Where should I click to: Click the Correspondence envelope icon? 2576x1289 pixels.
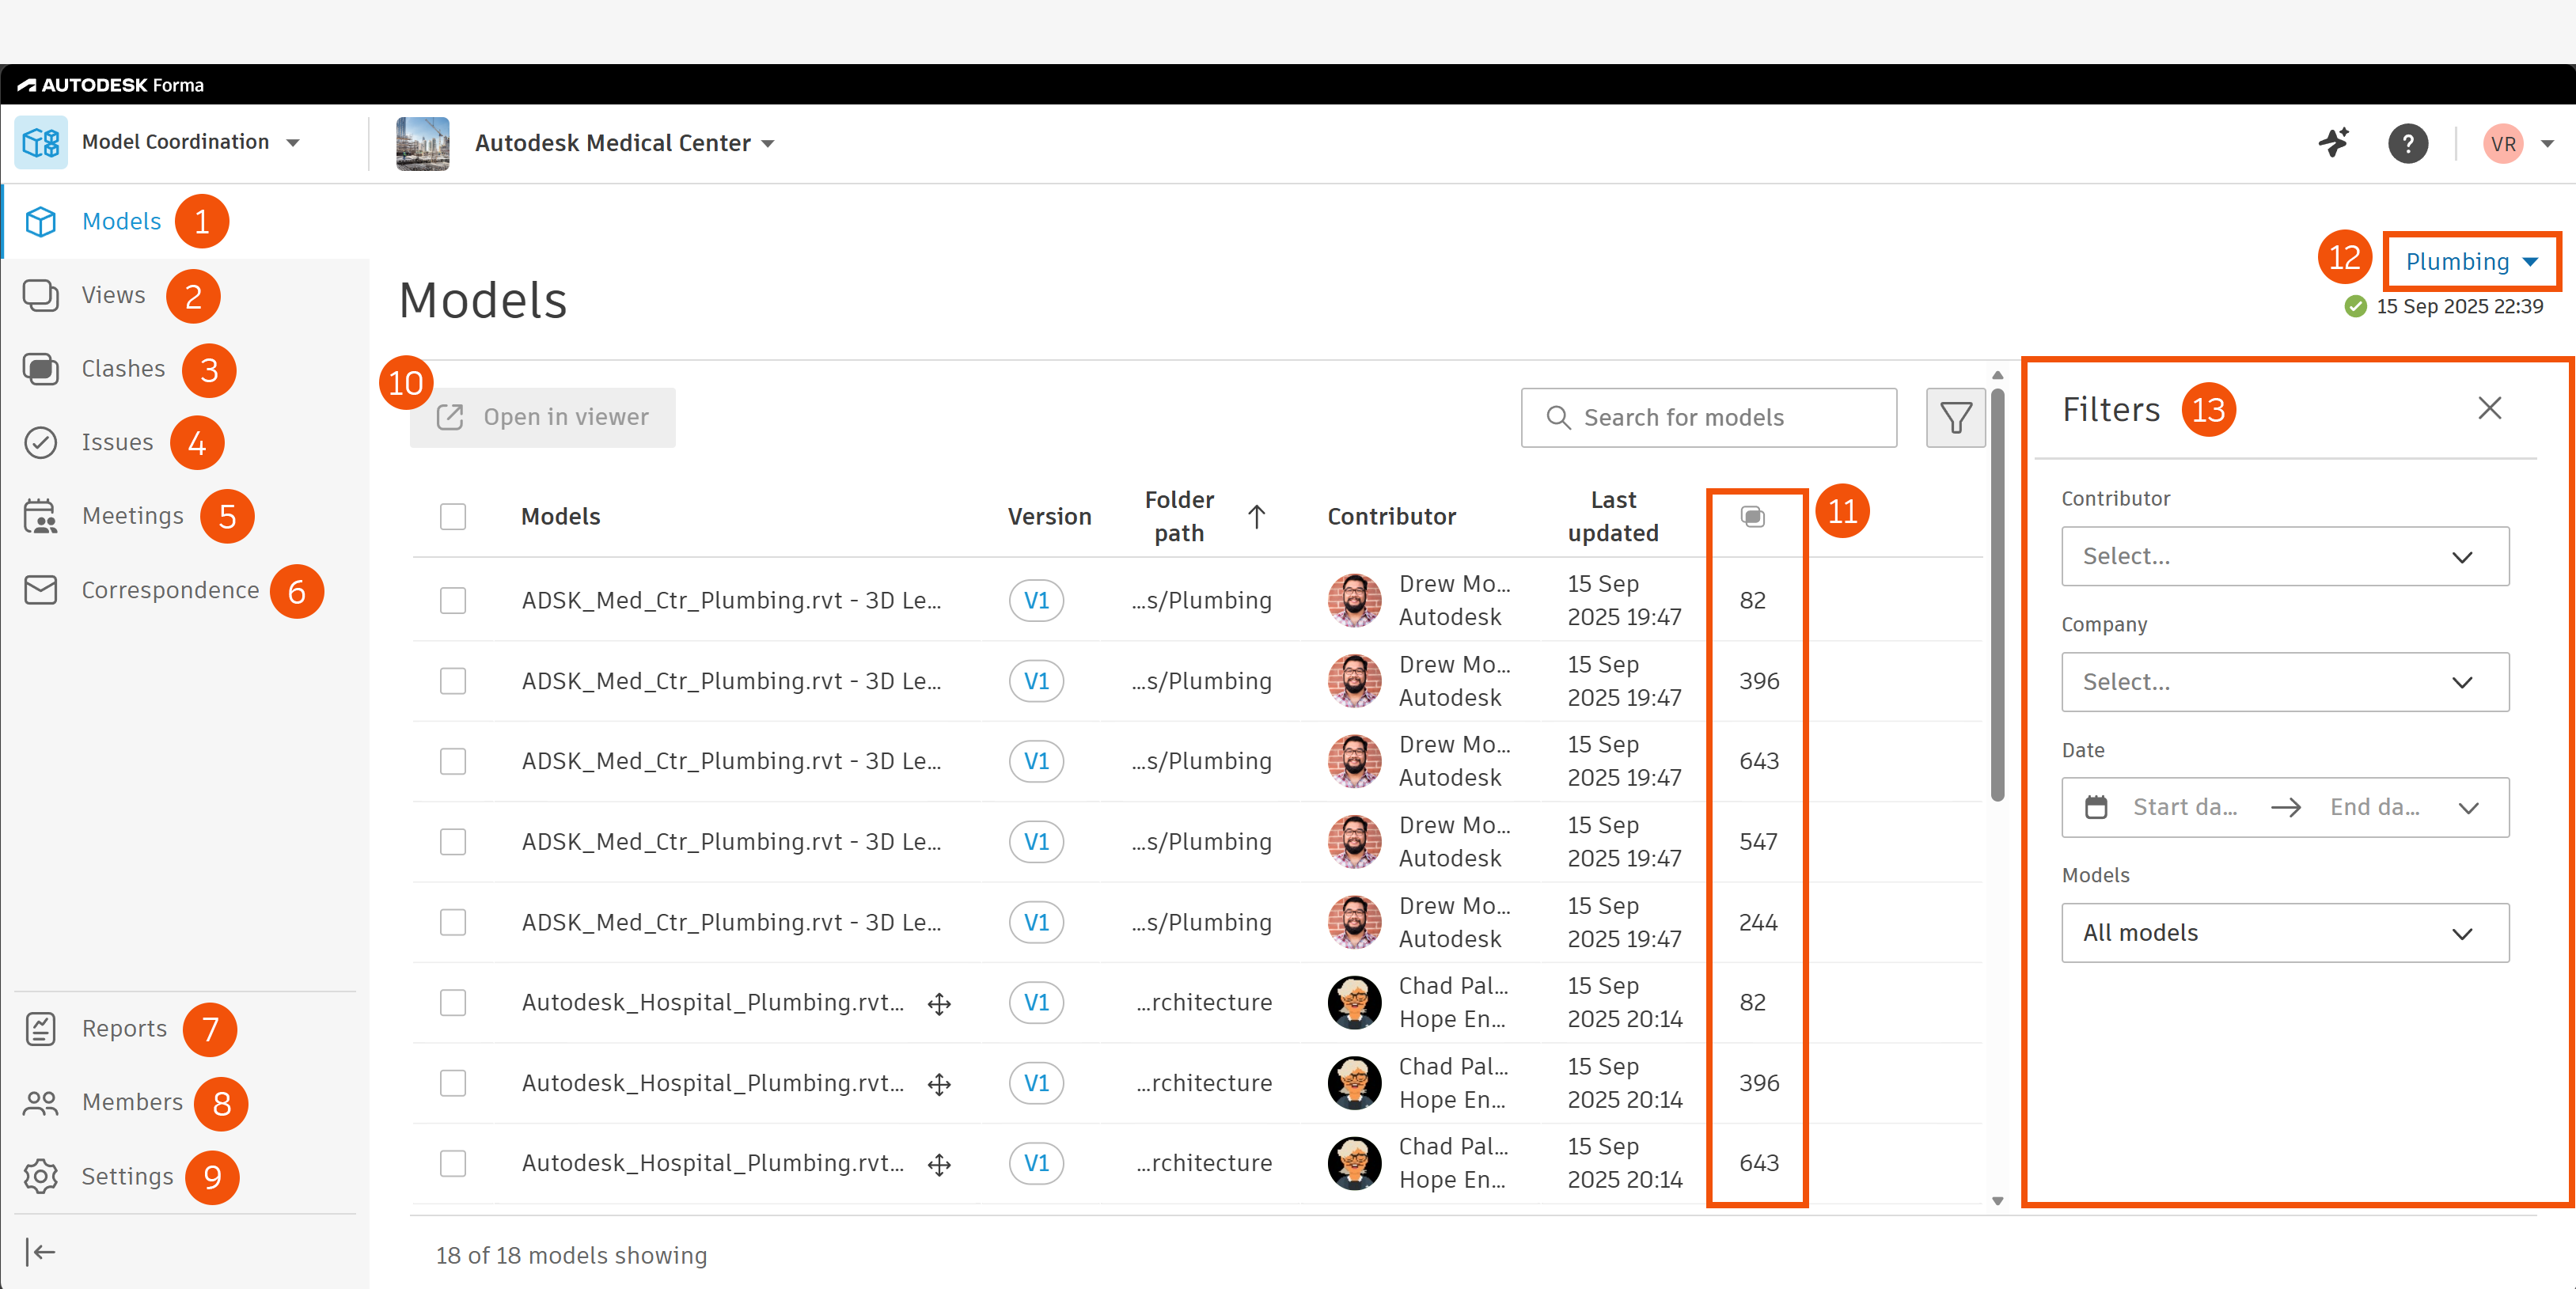click(x=40, y=590)
